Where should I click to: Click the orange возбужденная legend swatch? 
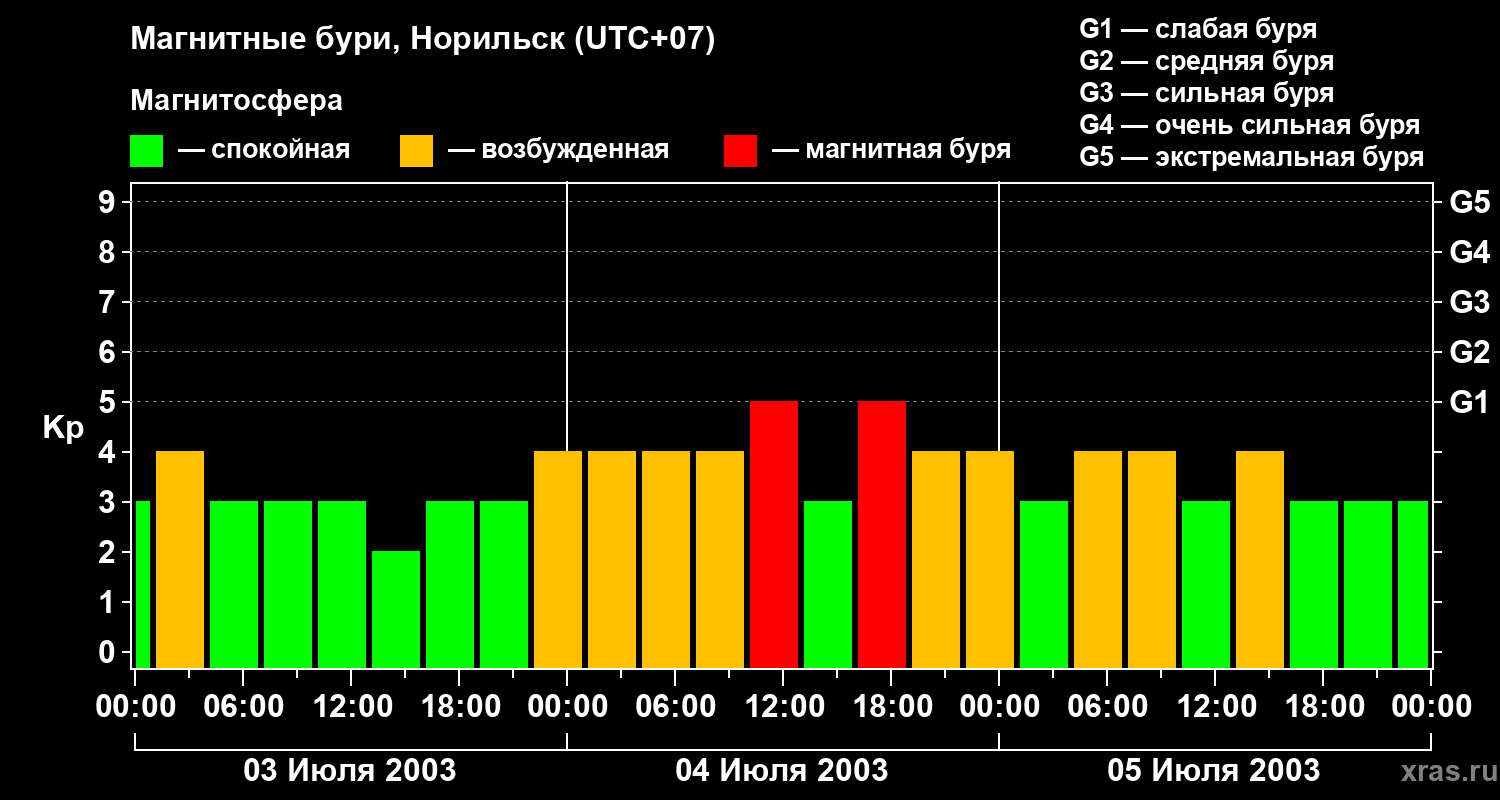coord(416,151)
